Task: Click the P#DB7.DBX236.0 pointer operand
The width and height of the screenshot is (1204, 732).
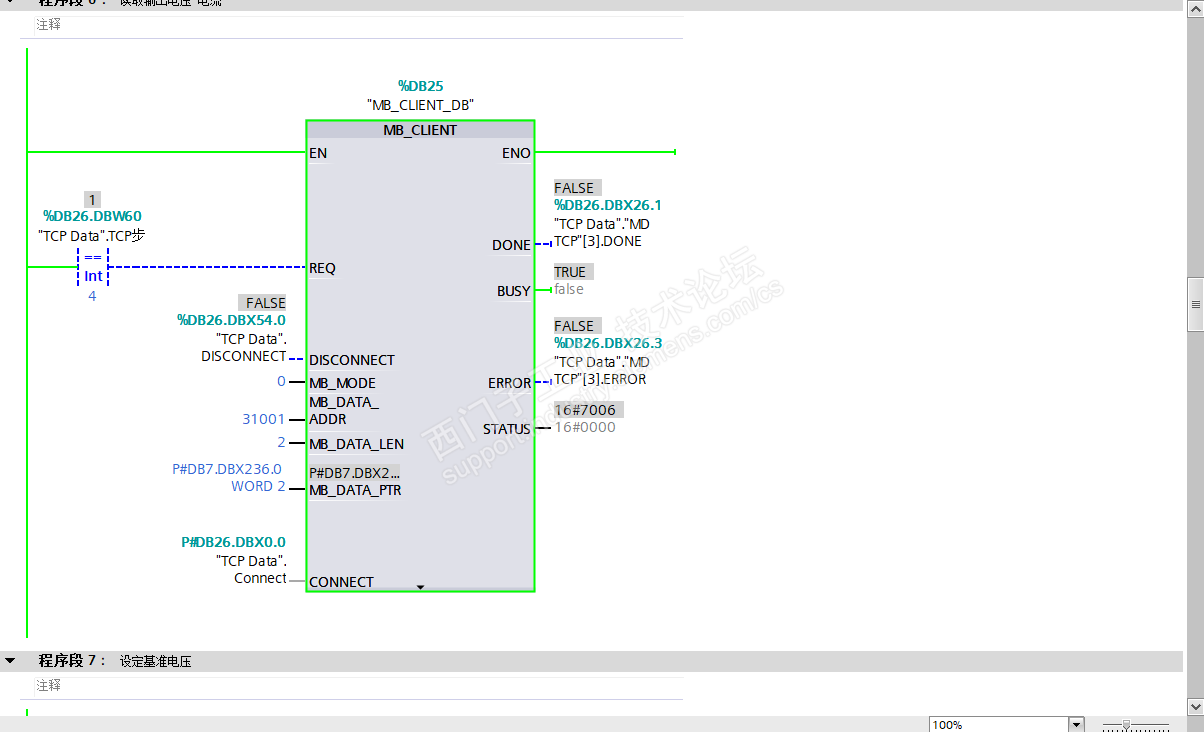Action: click(x=227, y=468)
